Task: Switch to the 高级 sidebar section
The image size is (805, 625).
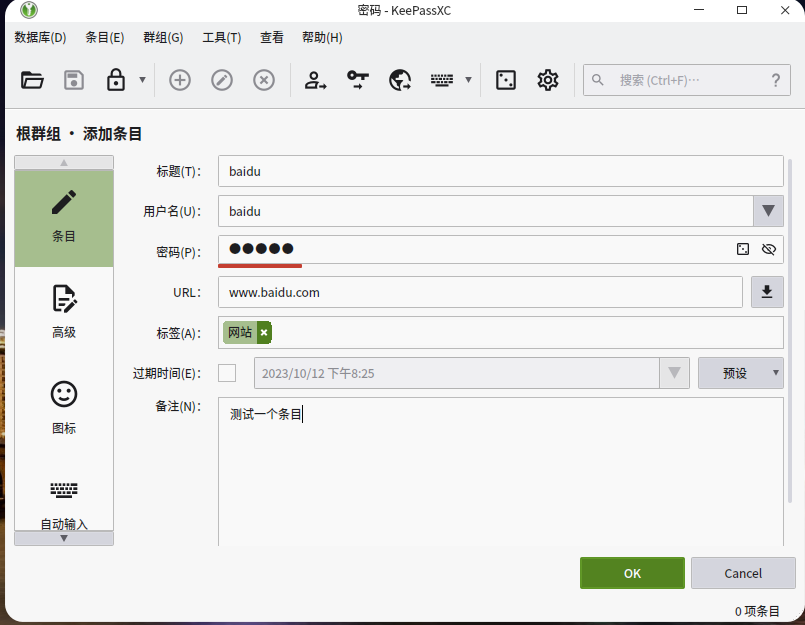Action: click(63, 311)
